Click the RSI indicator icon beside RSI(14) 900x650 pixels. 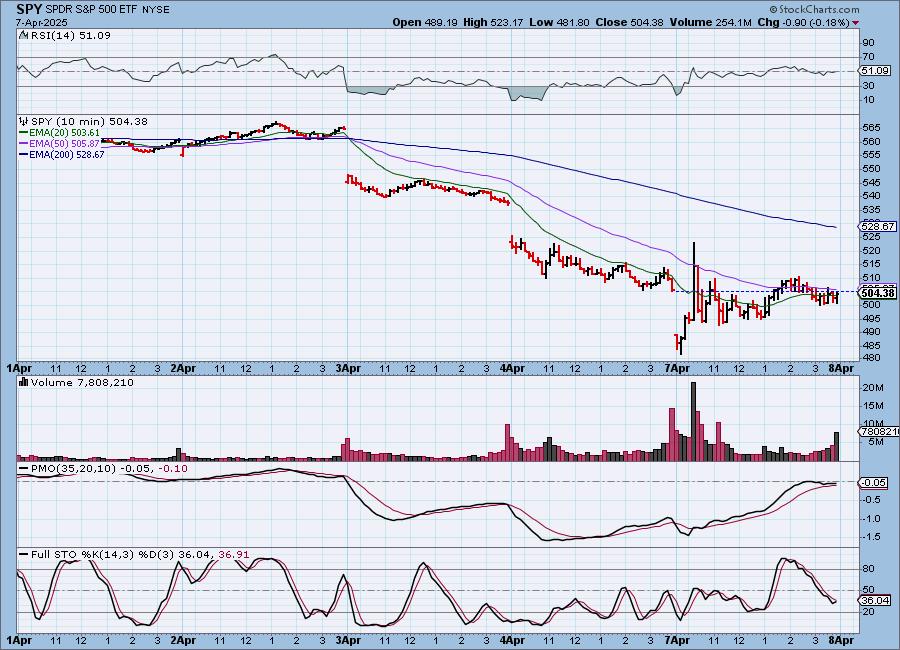tap(23, 35)
